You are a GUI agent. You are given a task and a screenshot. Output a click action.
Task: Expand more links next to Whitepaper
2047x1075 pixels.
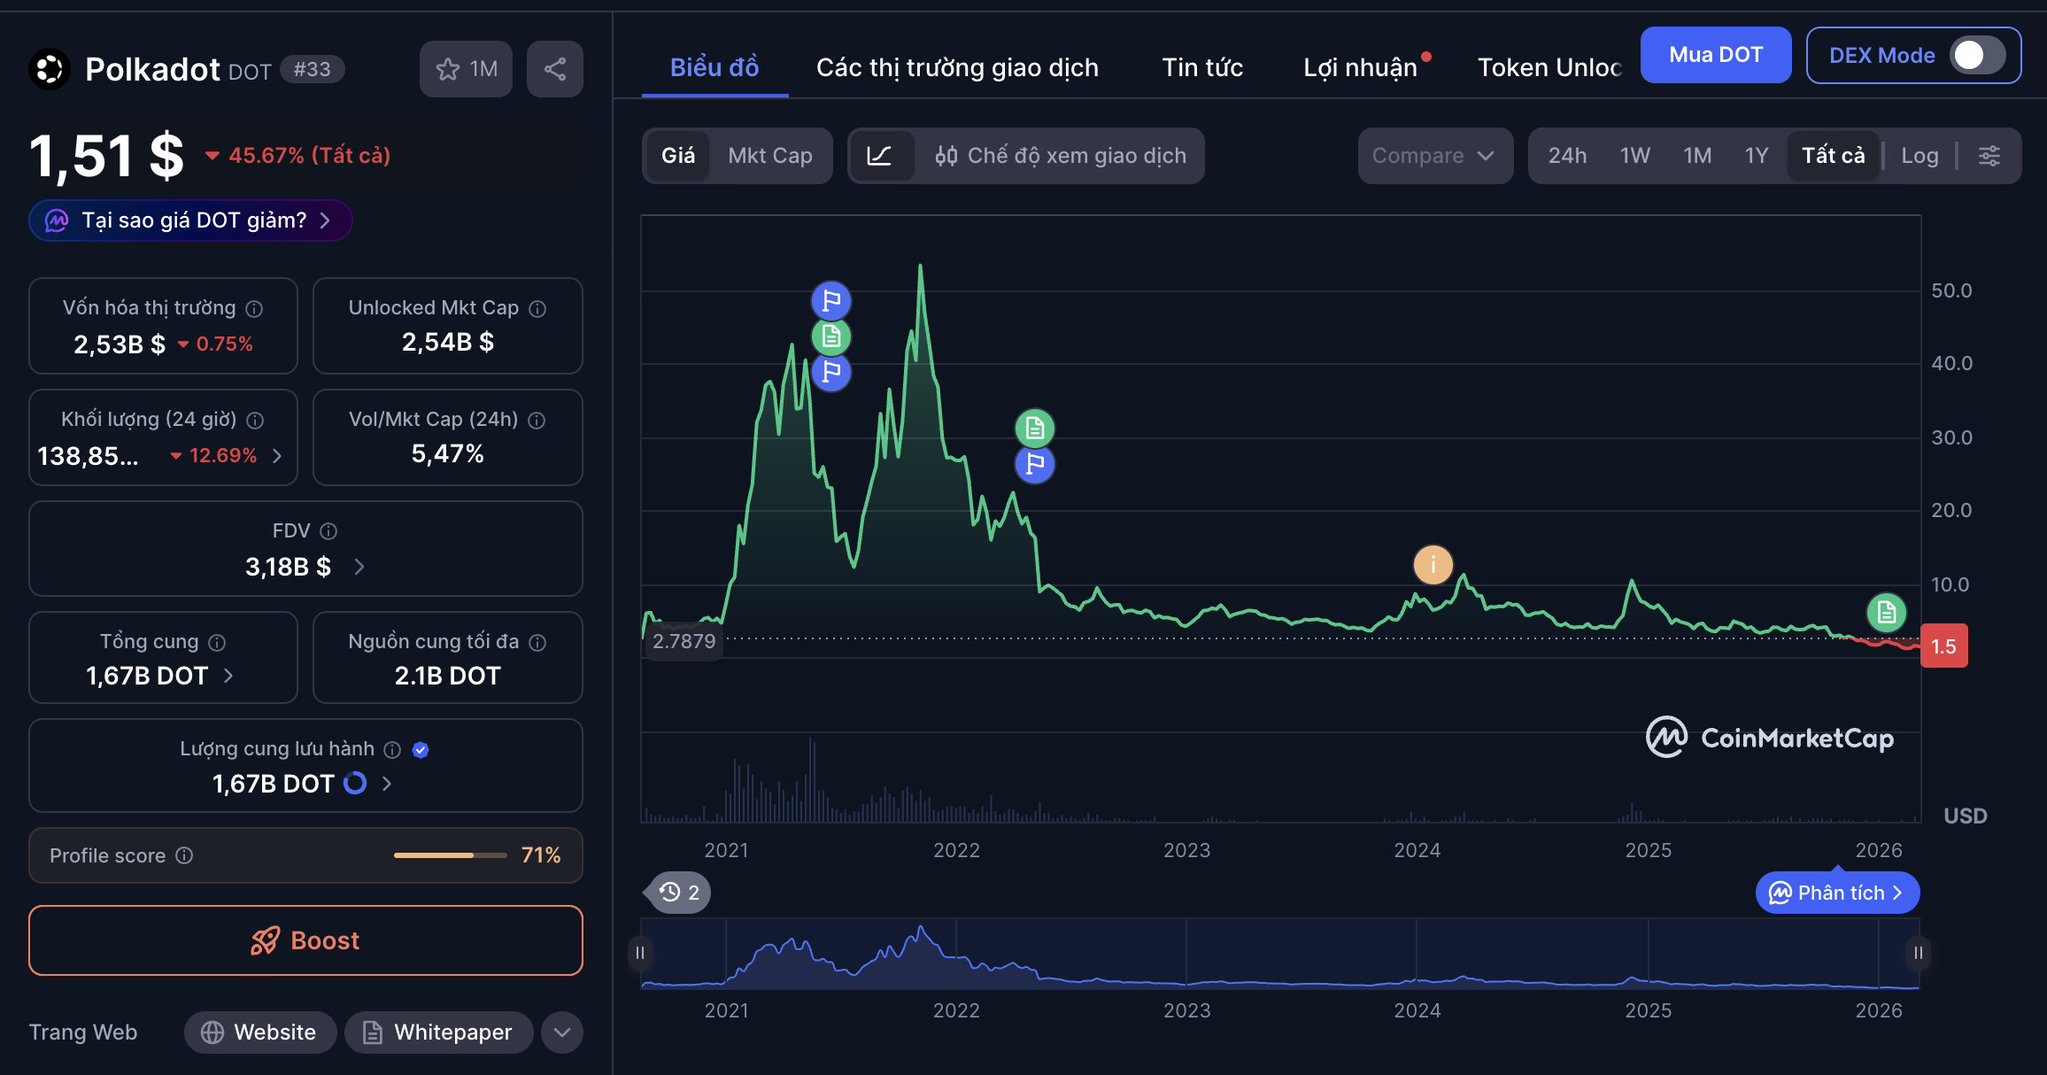point(562,1032)
